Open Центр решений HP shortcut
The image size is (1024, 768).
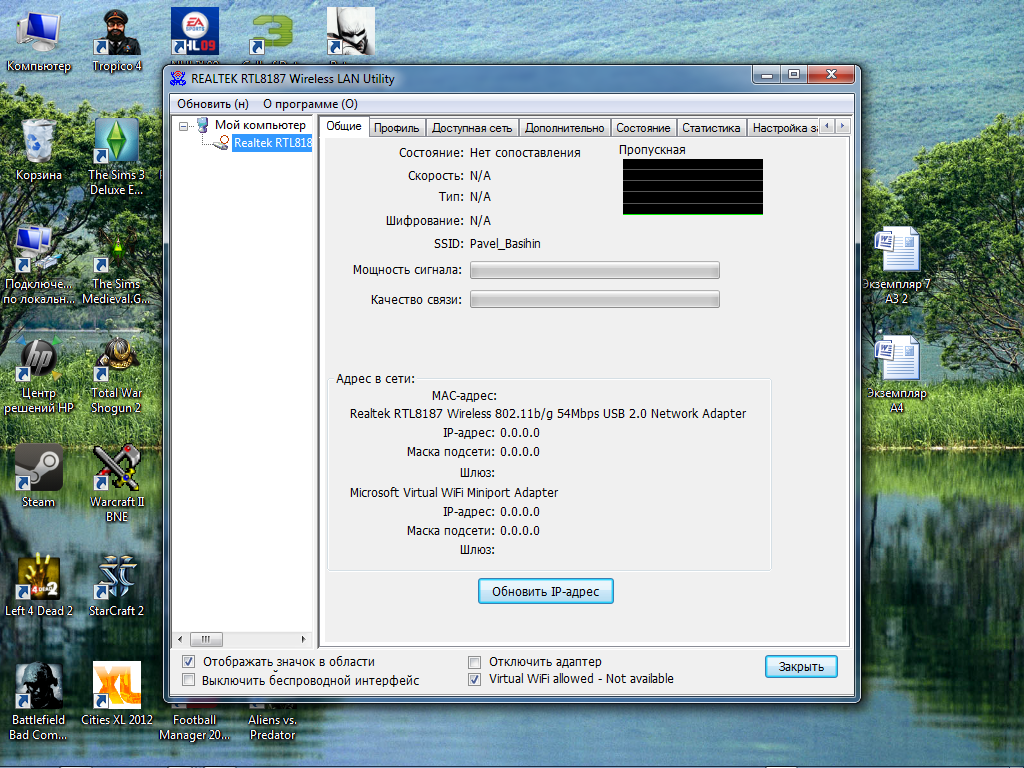click(39, 375)
